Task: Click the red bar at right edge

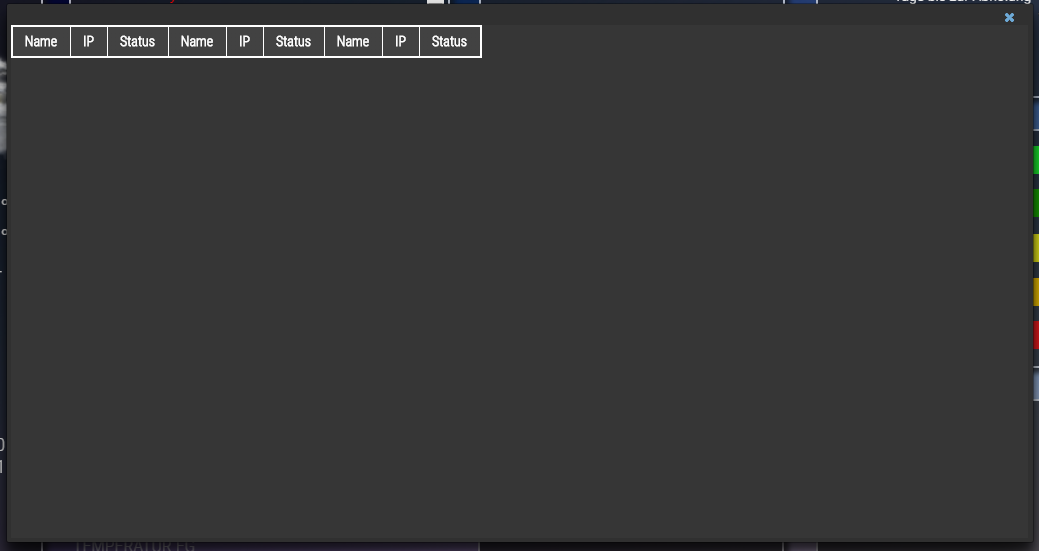Action: [x=1035, y=335]
